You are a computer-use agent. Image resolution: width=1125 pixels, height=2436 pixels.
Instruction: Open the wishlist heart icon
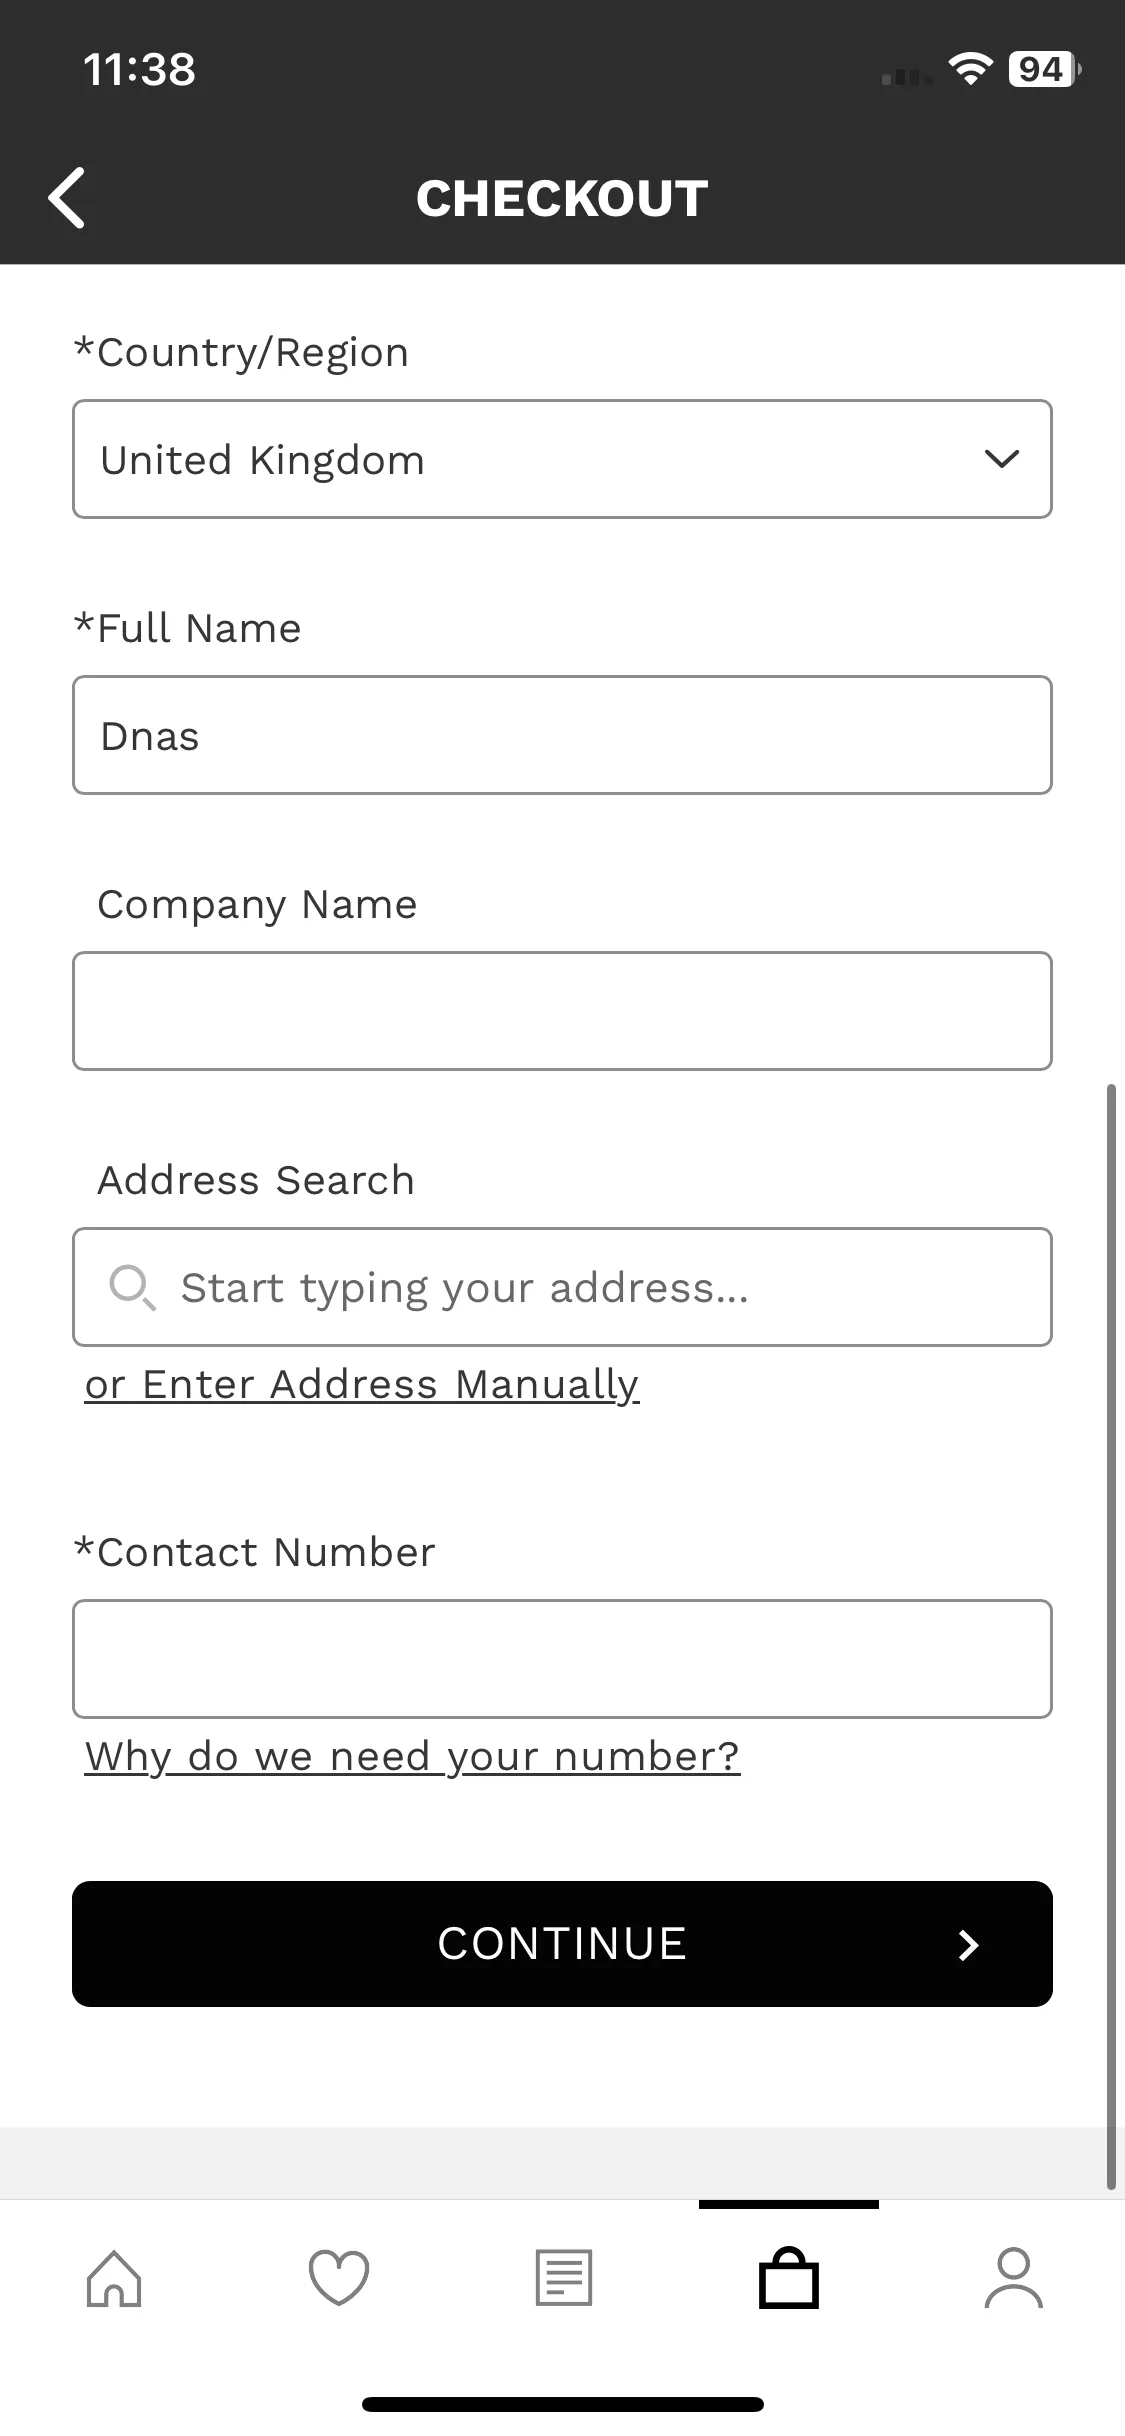[339, 2278]
